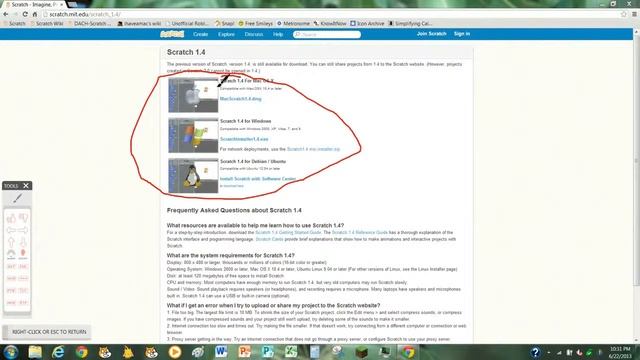Click the Scratch 1.4 msi installer zip link
Image resolution: width=640 pixels, height=360 pixels.
[313, 149]
